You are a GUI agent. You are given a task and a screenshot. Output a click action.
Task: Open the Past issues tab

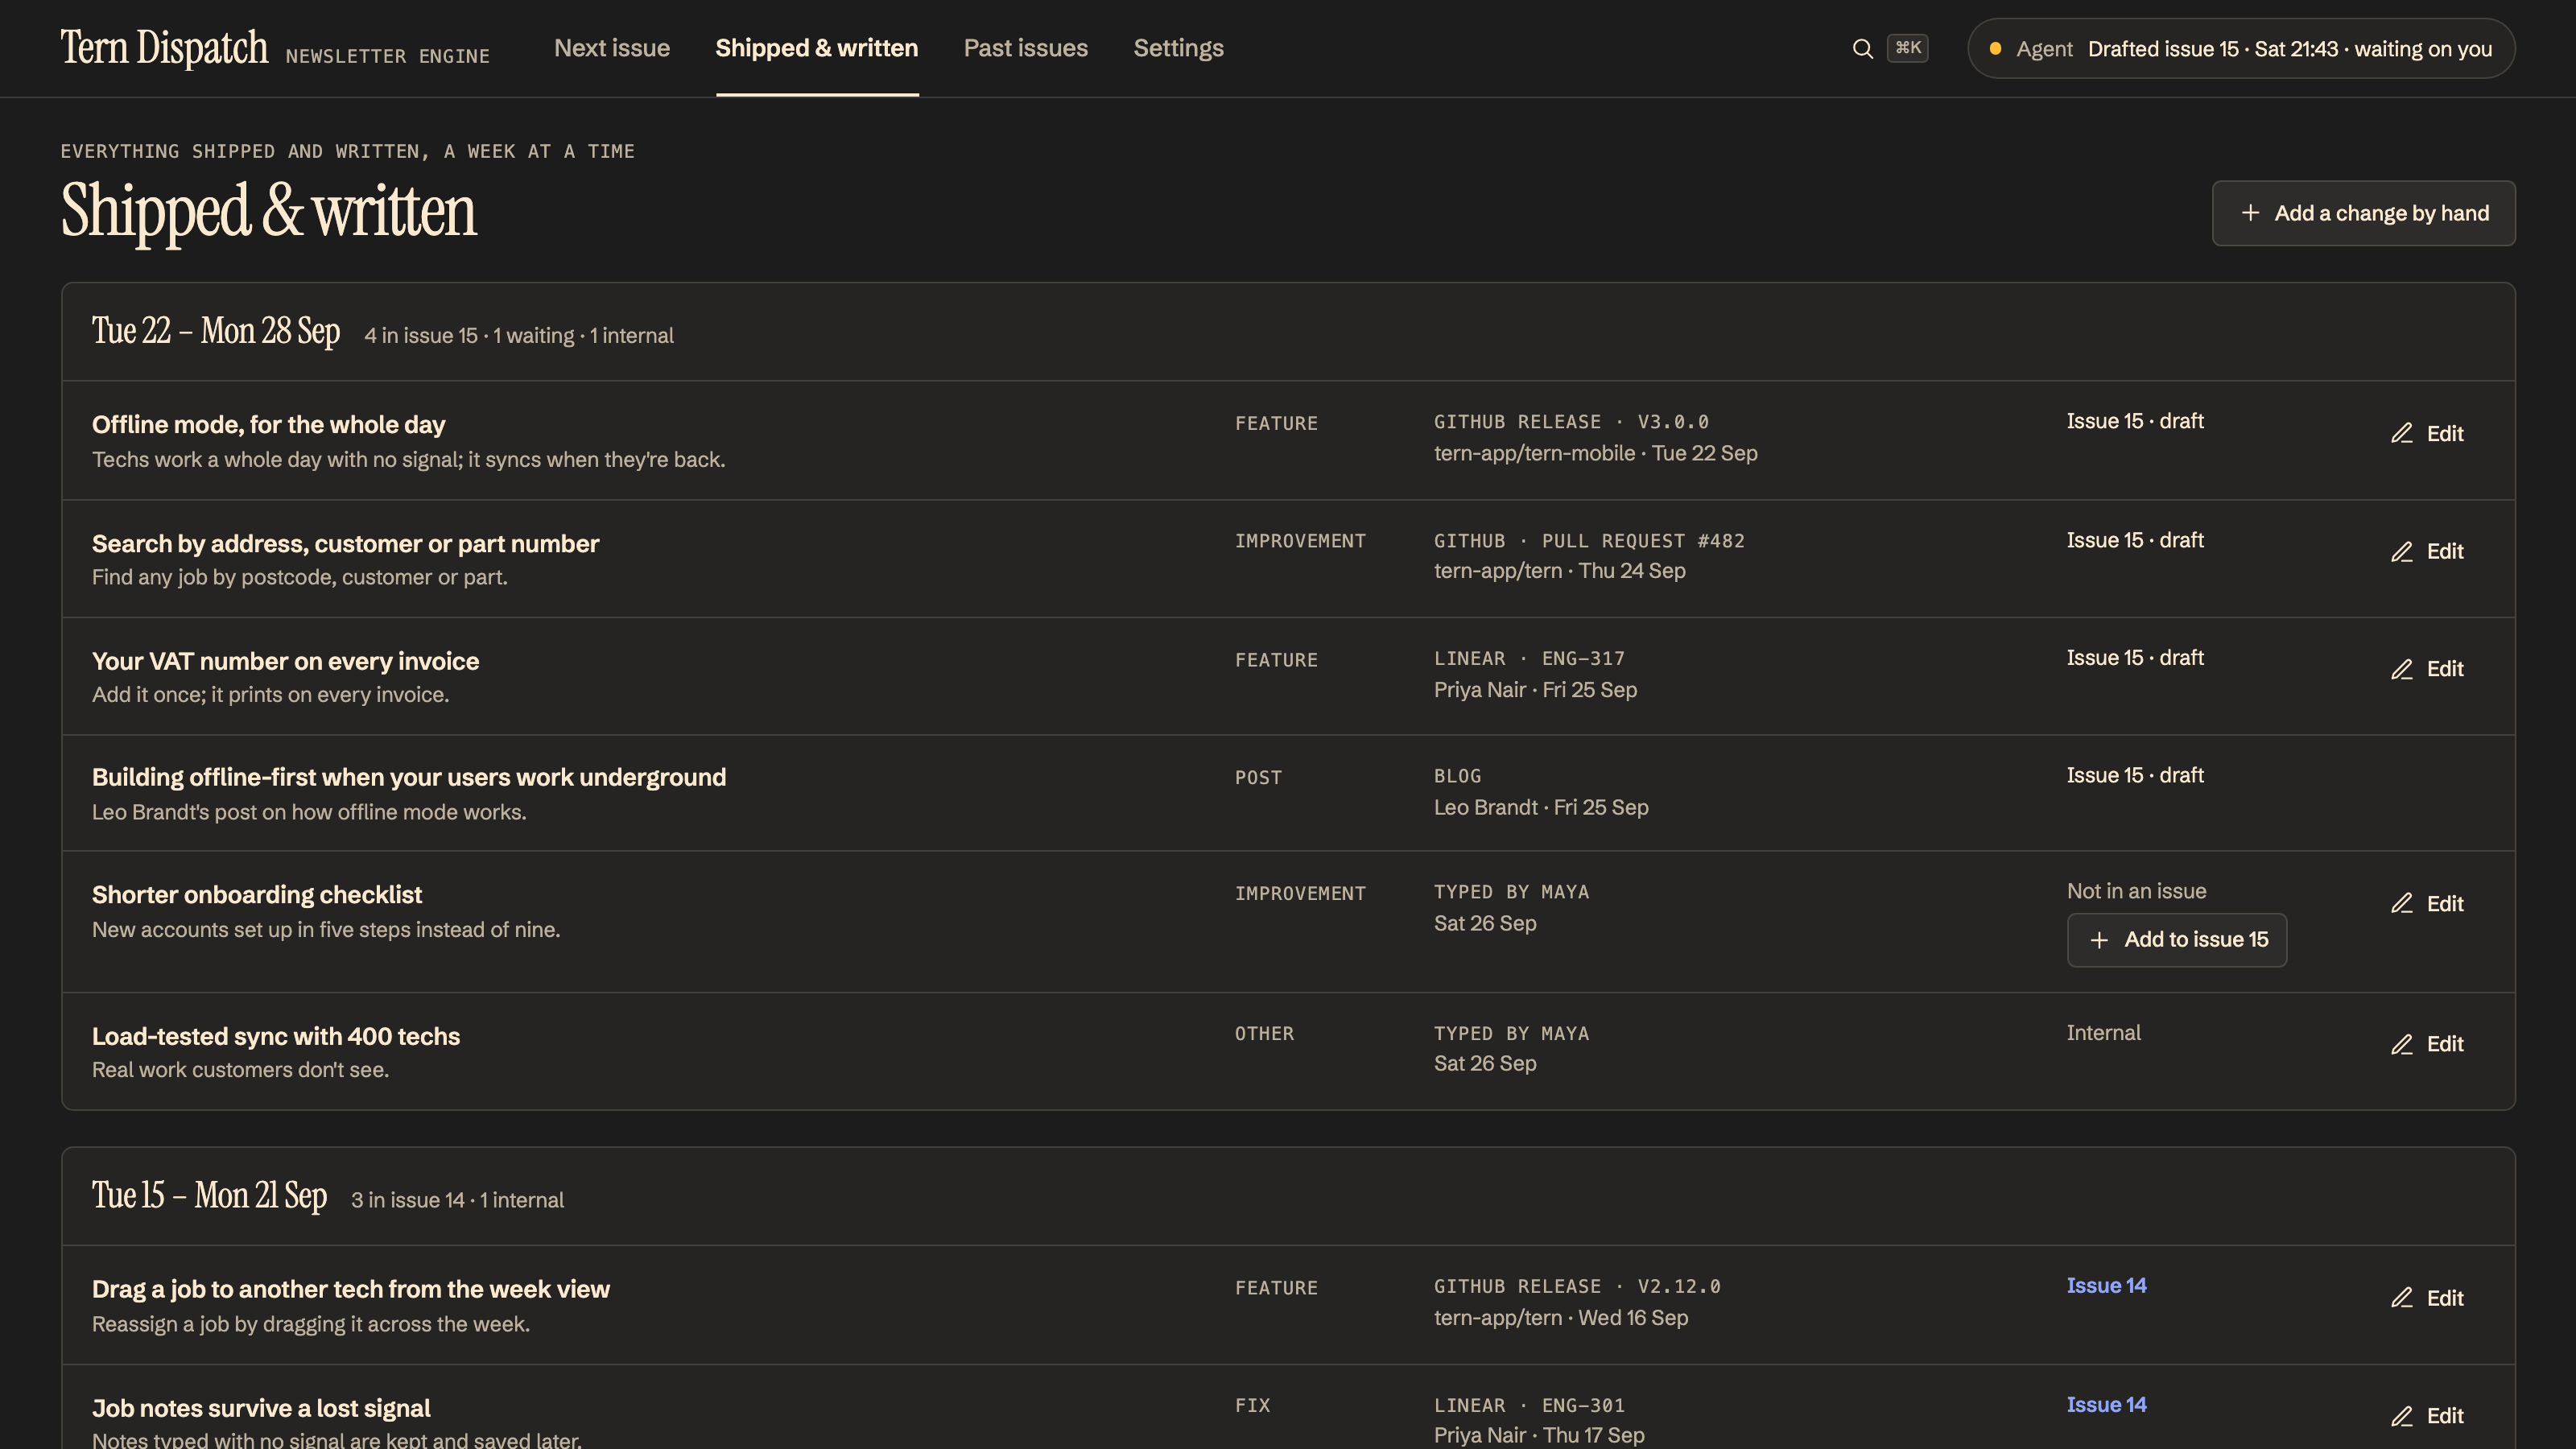coord(1025,48)
